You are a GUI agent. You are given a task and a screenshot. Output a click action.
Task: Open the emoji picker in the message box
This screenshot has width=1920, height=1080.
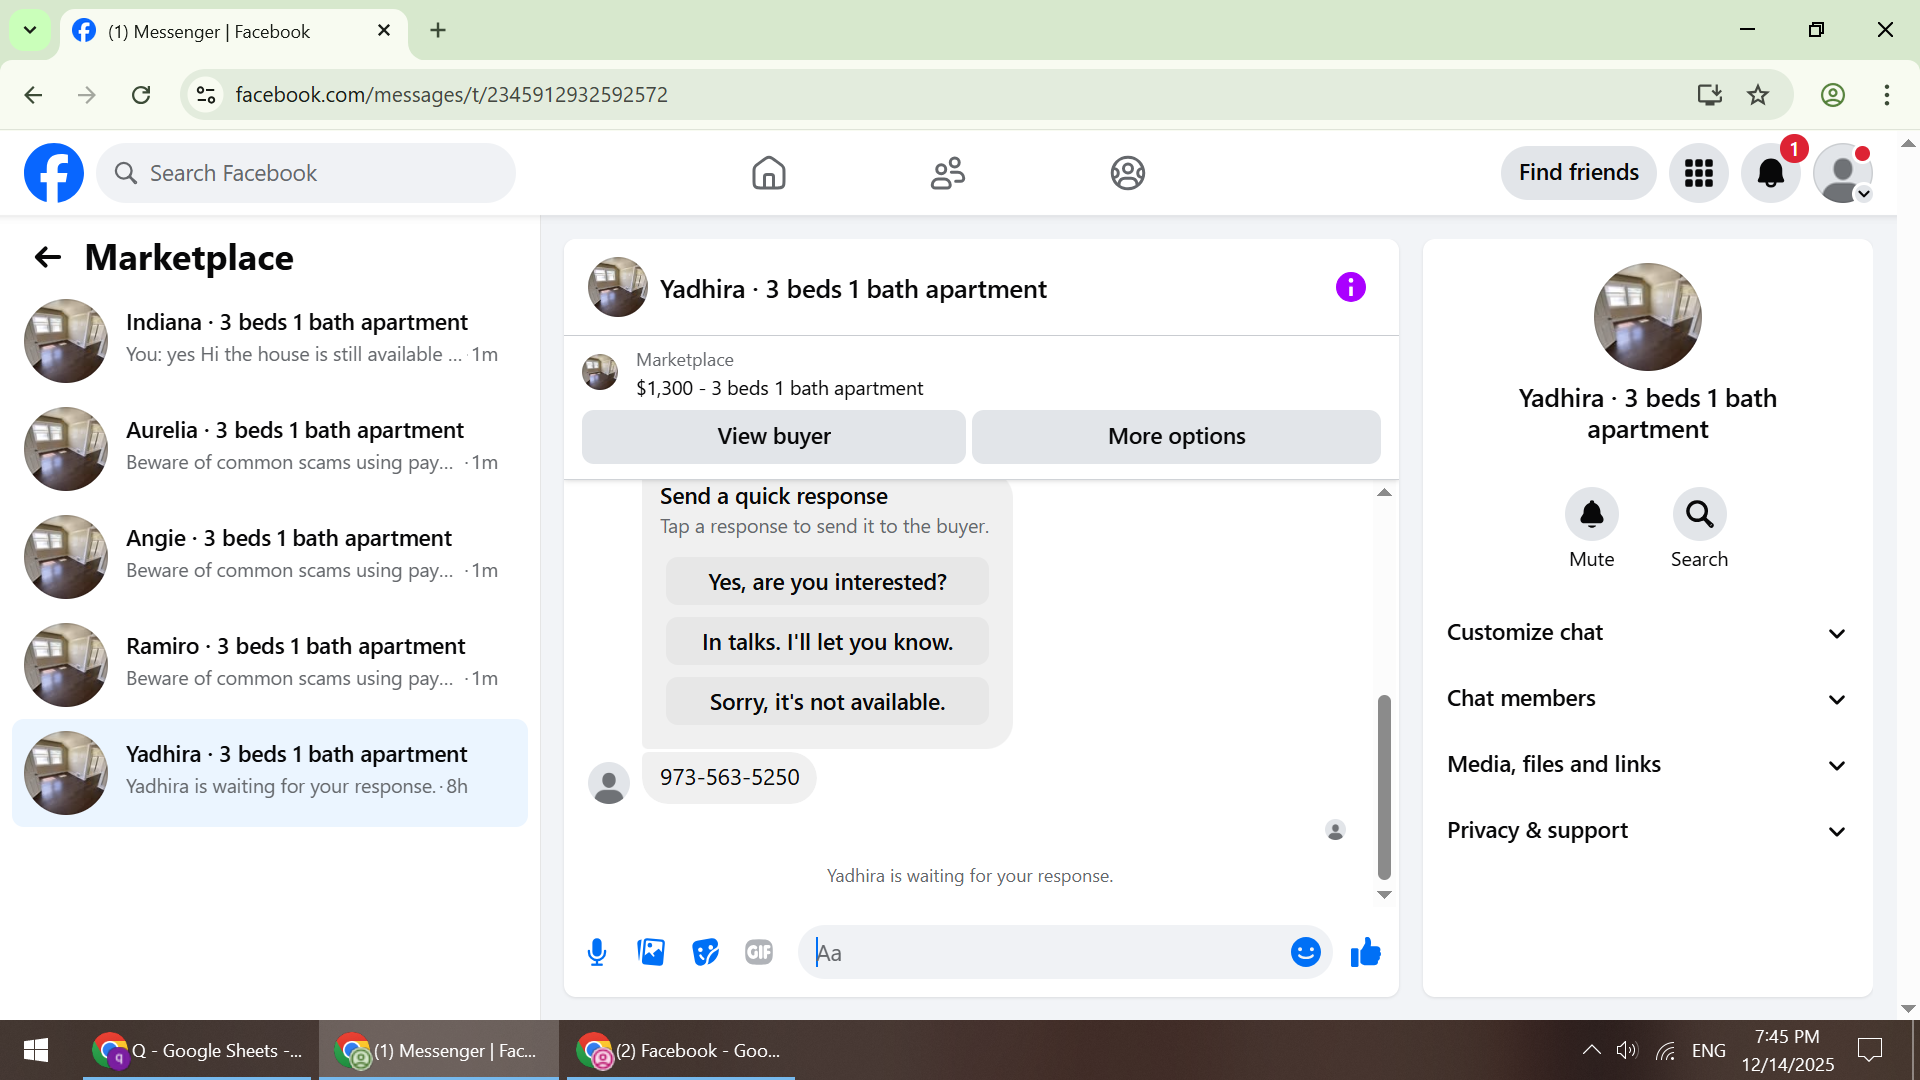pyautogui.click(x=1305, y=952)
